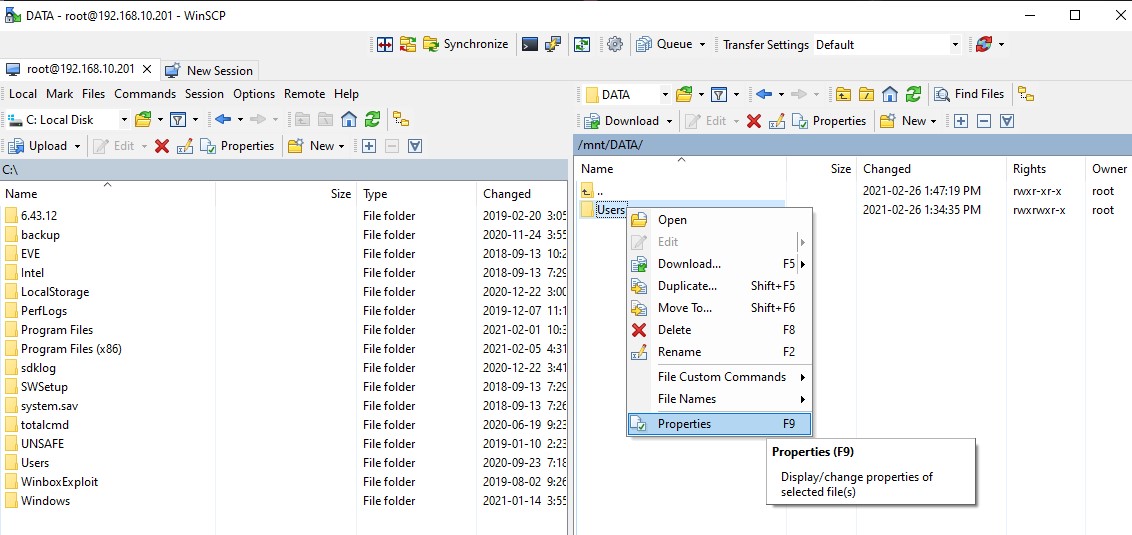Click the local open directory folder icon

(x=143, y=120)
